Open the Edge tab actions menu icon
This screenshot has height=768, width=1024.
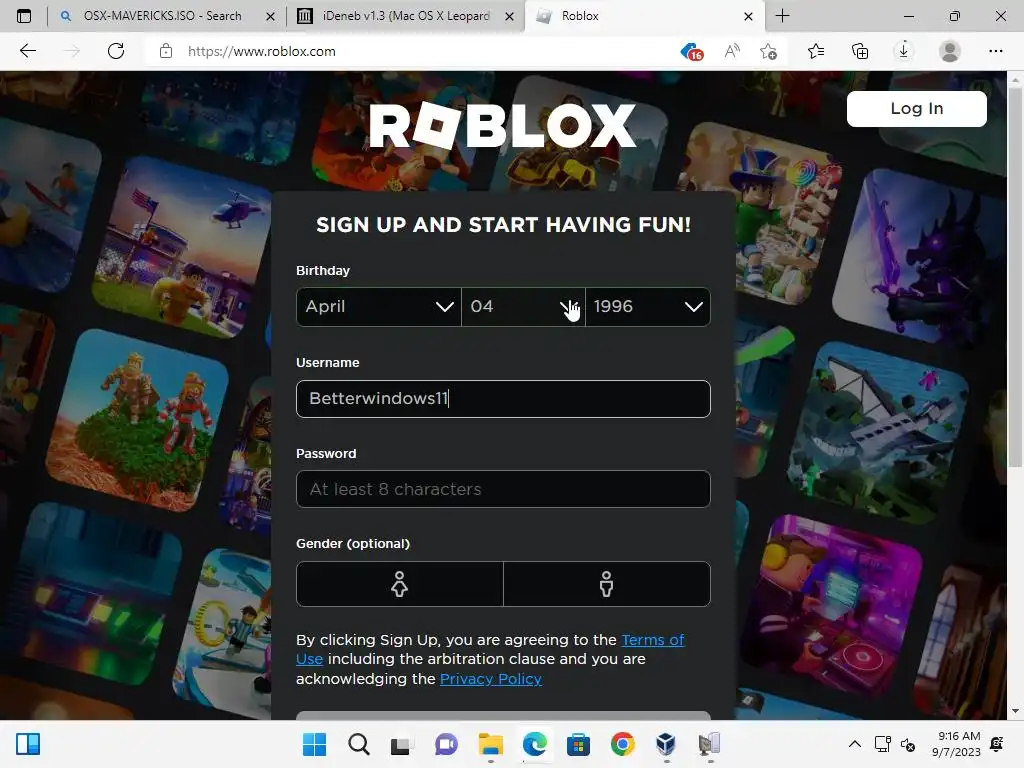coord(24,16)
